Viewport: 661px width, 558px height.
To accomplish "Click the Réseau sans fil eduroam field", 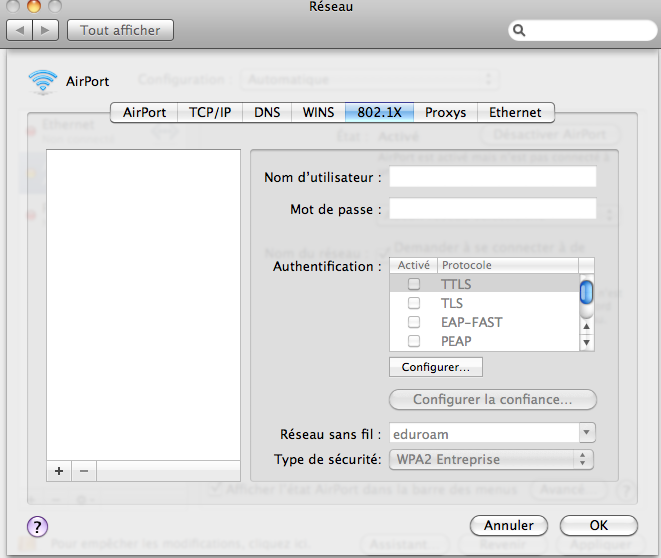I will pos(485,434).
